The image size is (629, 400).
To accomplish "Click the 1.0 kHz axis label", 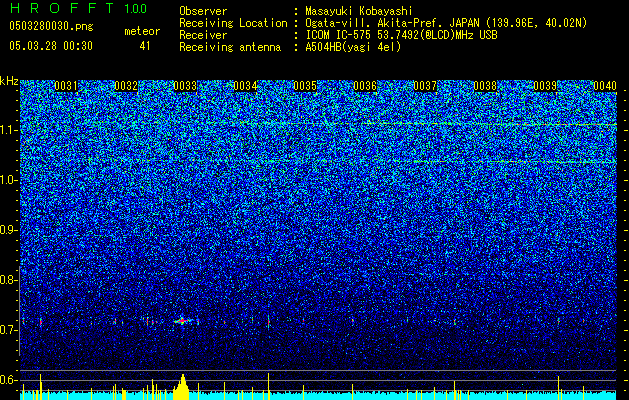I will (x=8, y=180).
